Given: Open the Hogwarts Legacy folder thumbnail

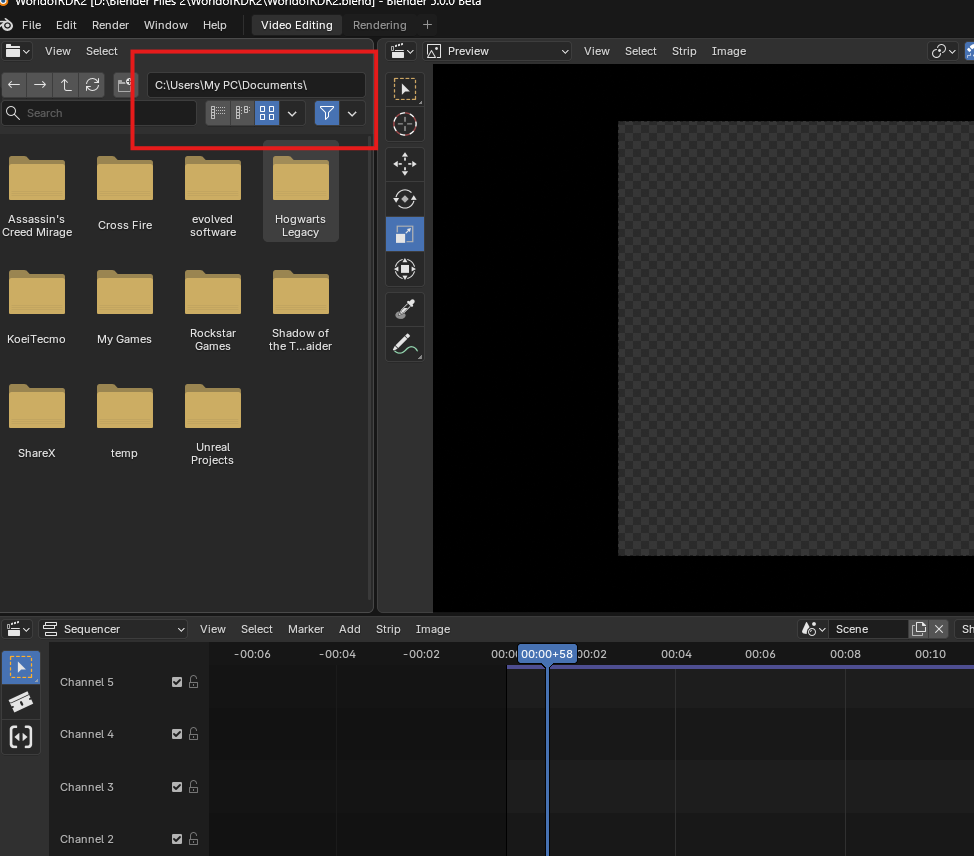Looking at the screenshot, I should click(x=301, y=191).
